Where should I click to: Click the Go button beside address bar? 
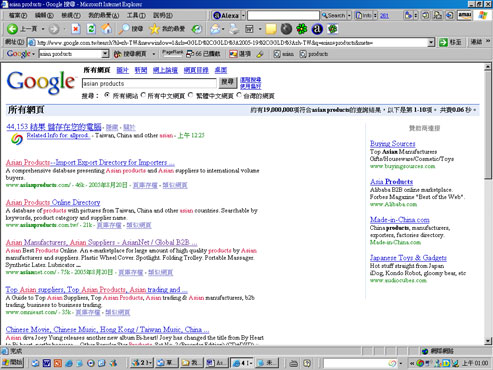[451, 42]
